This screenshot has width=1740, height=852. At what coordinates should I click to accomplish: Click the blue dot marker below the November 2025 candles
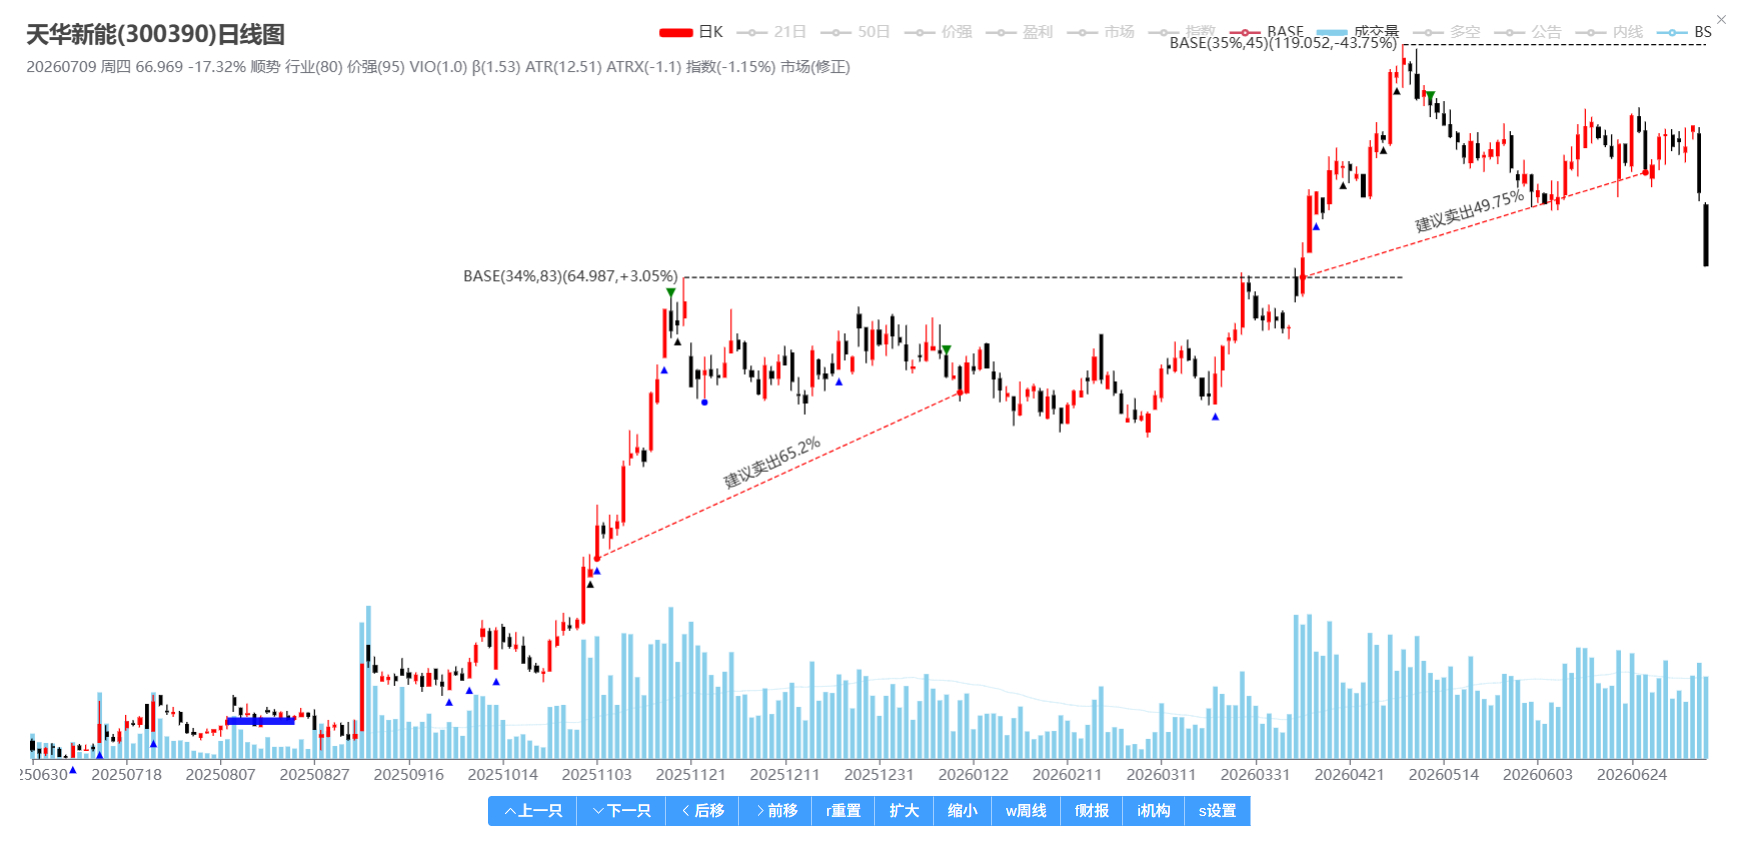tap(705, 402)
